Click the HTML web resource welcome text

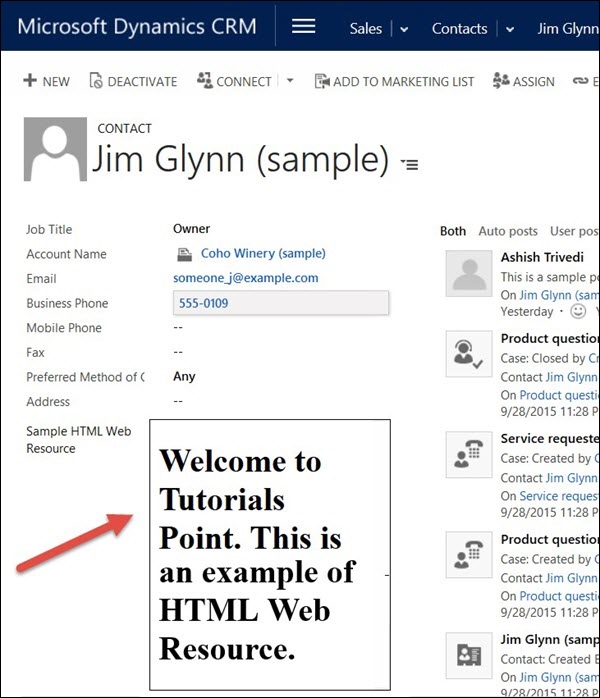pyautogui.click(x=258, y=555)
